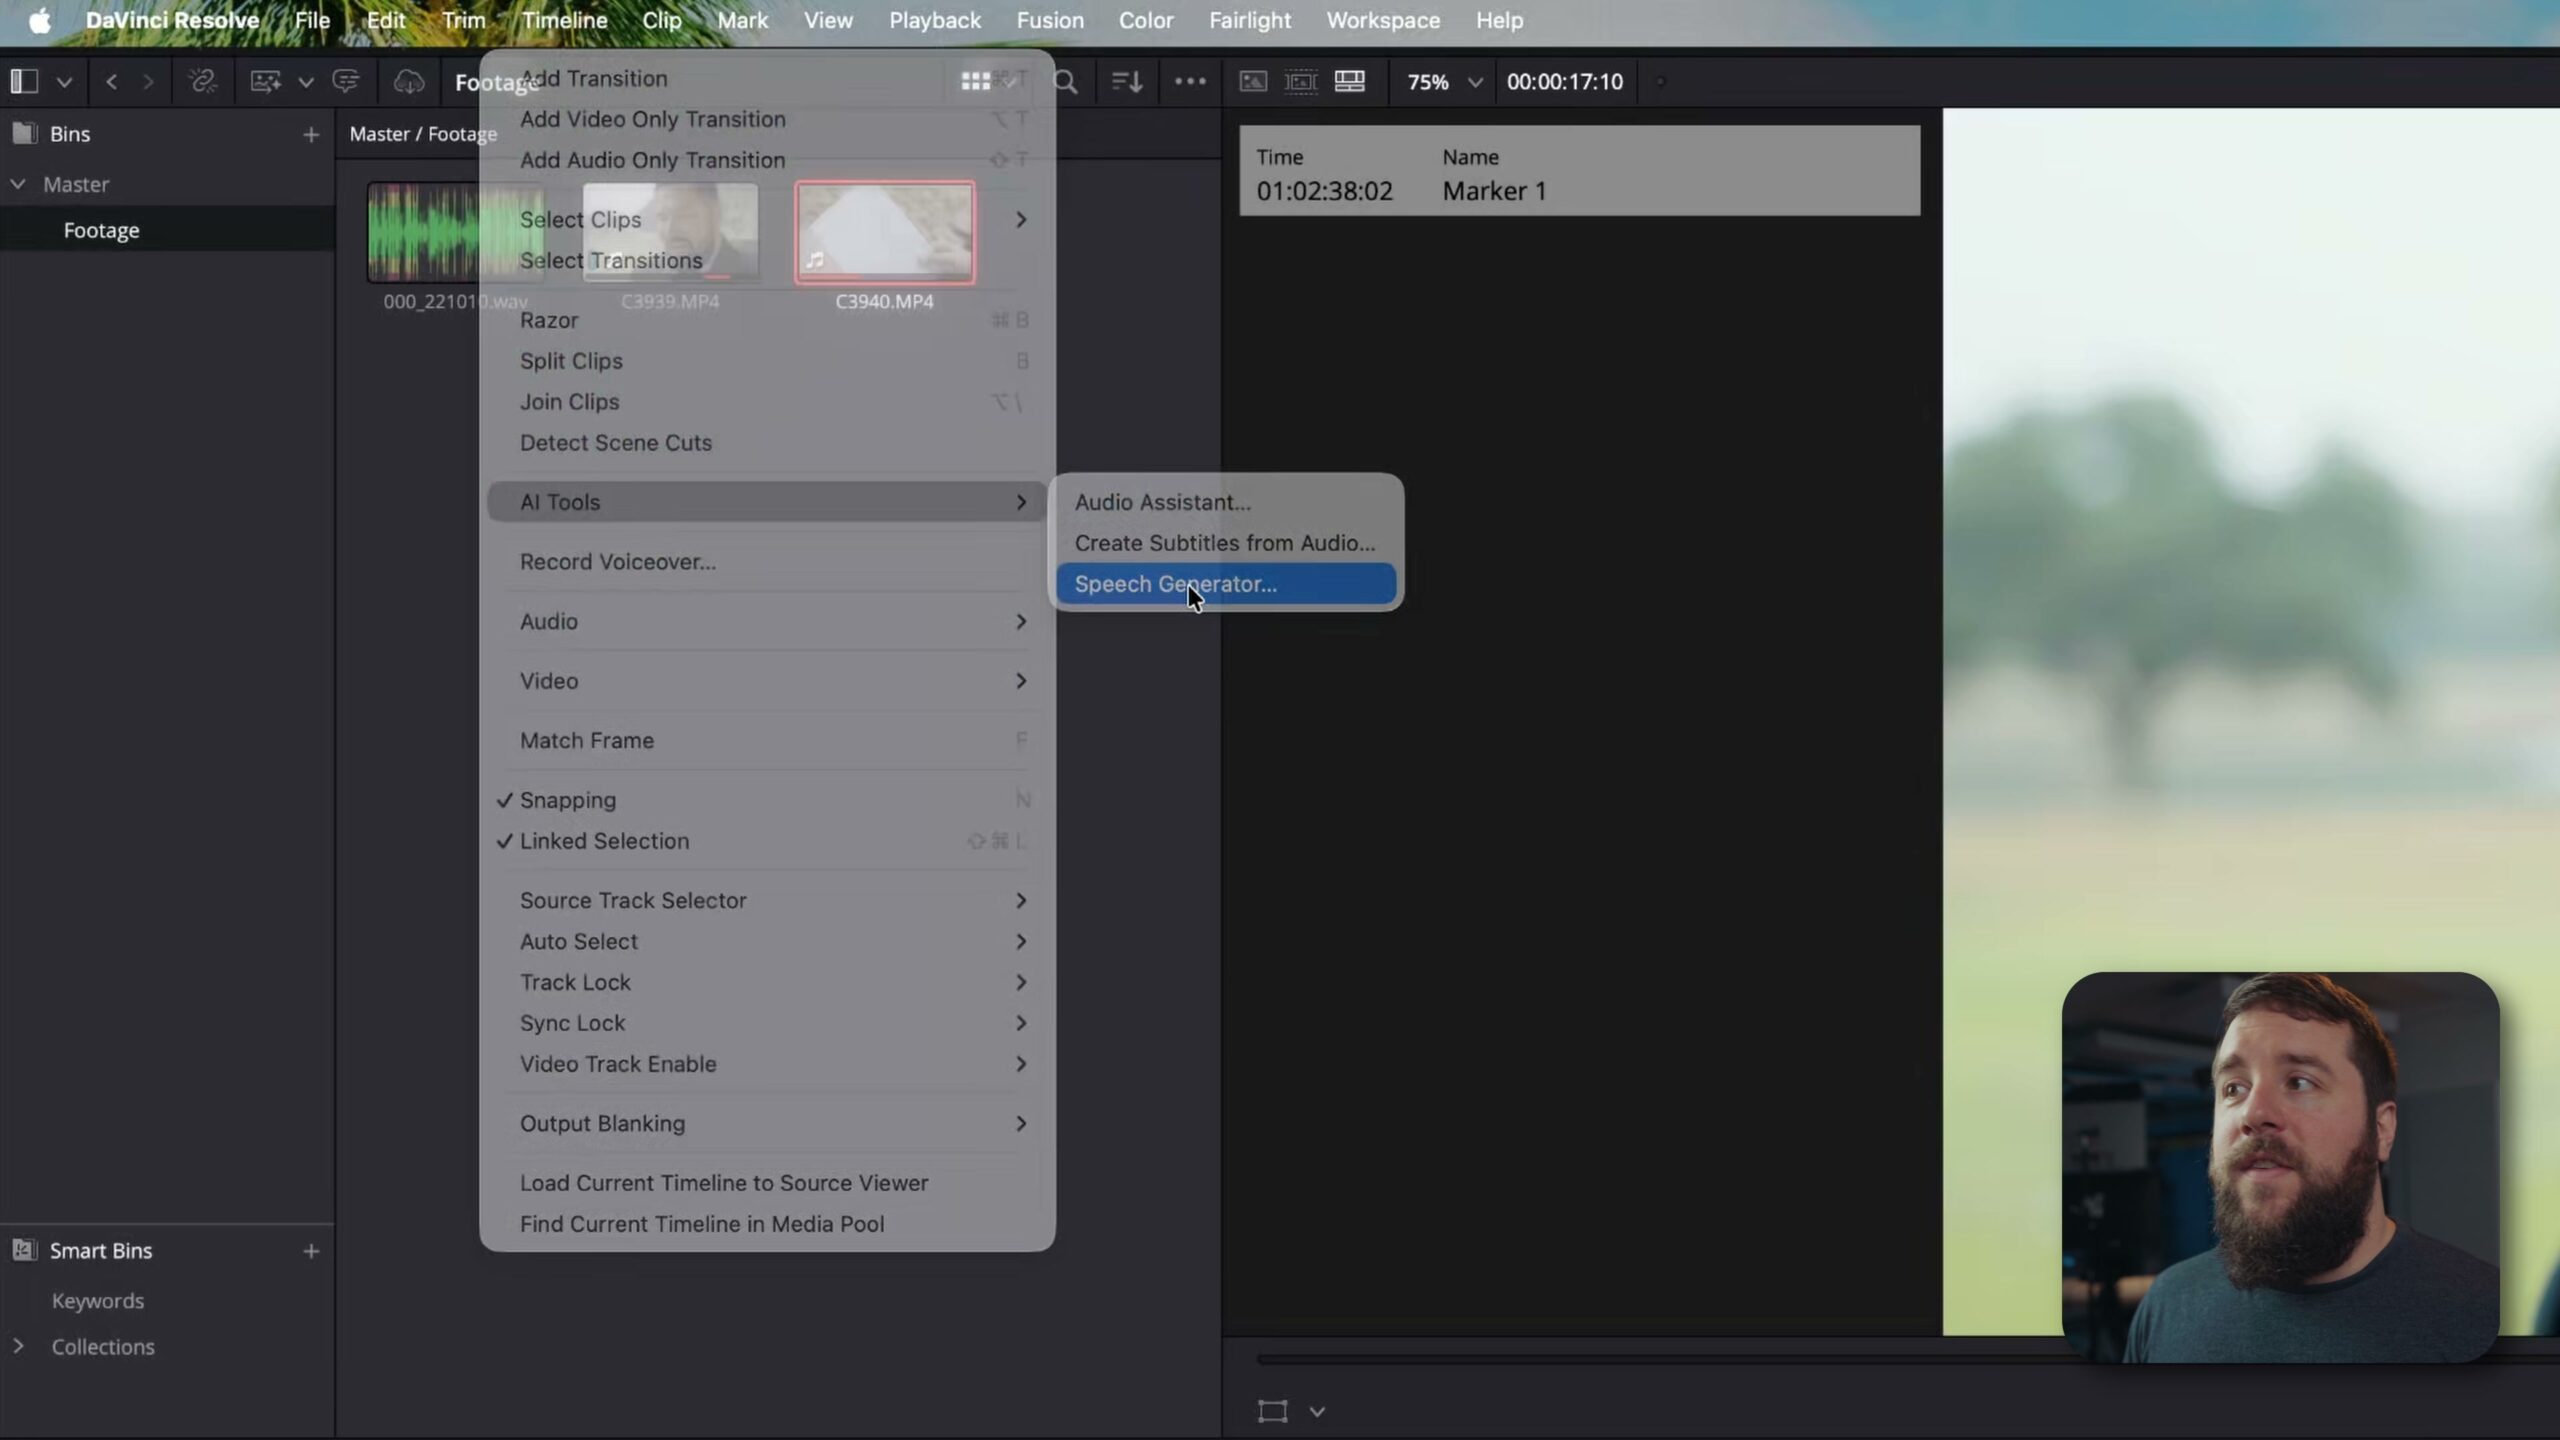Choose Split Clips menu item
Viewport: 2560px width, 1440px height.
(x=767, y=361)
